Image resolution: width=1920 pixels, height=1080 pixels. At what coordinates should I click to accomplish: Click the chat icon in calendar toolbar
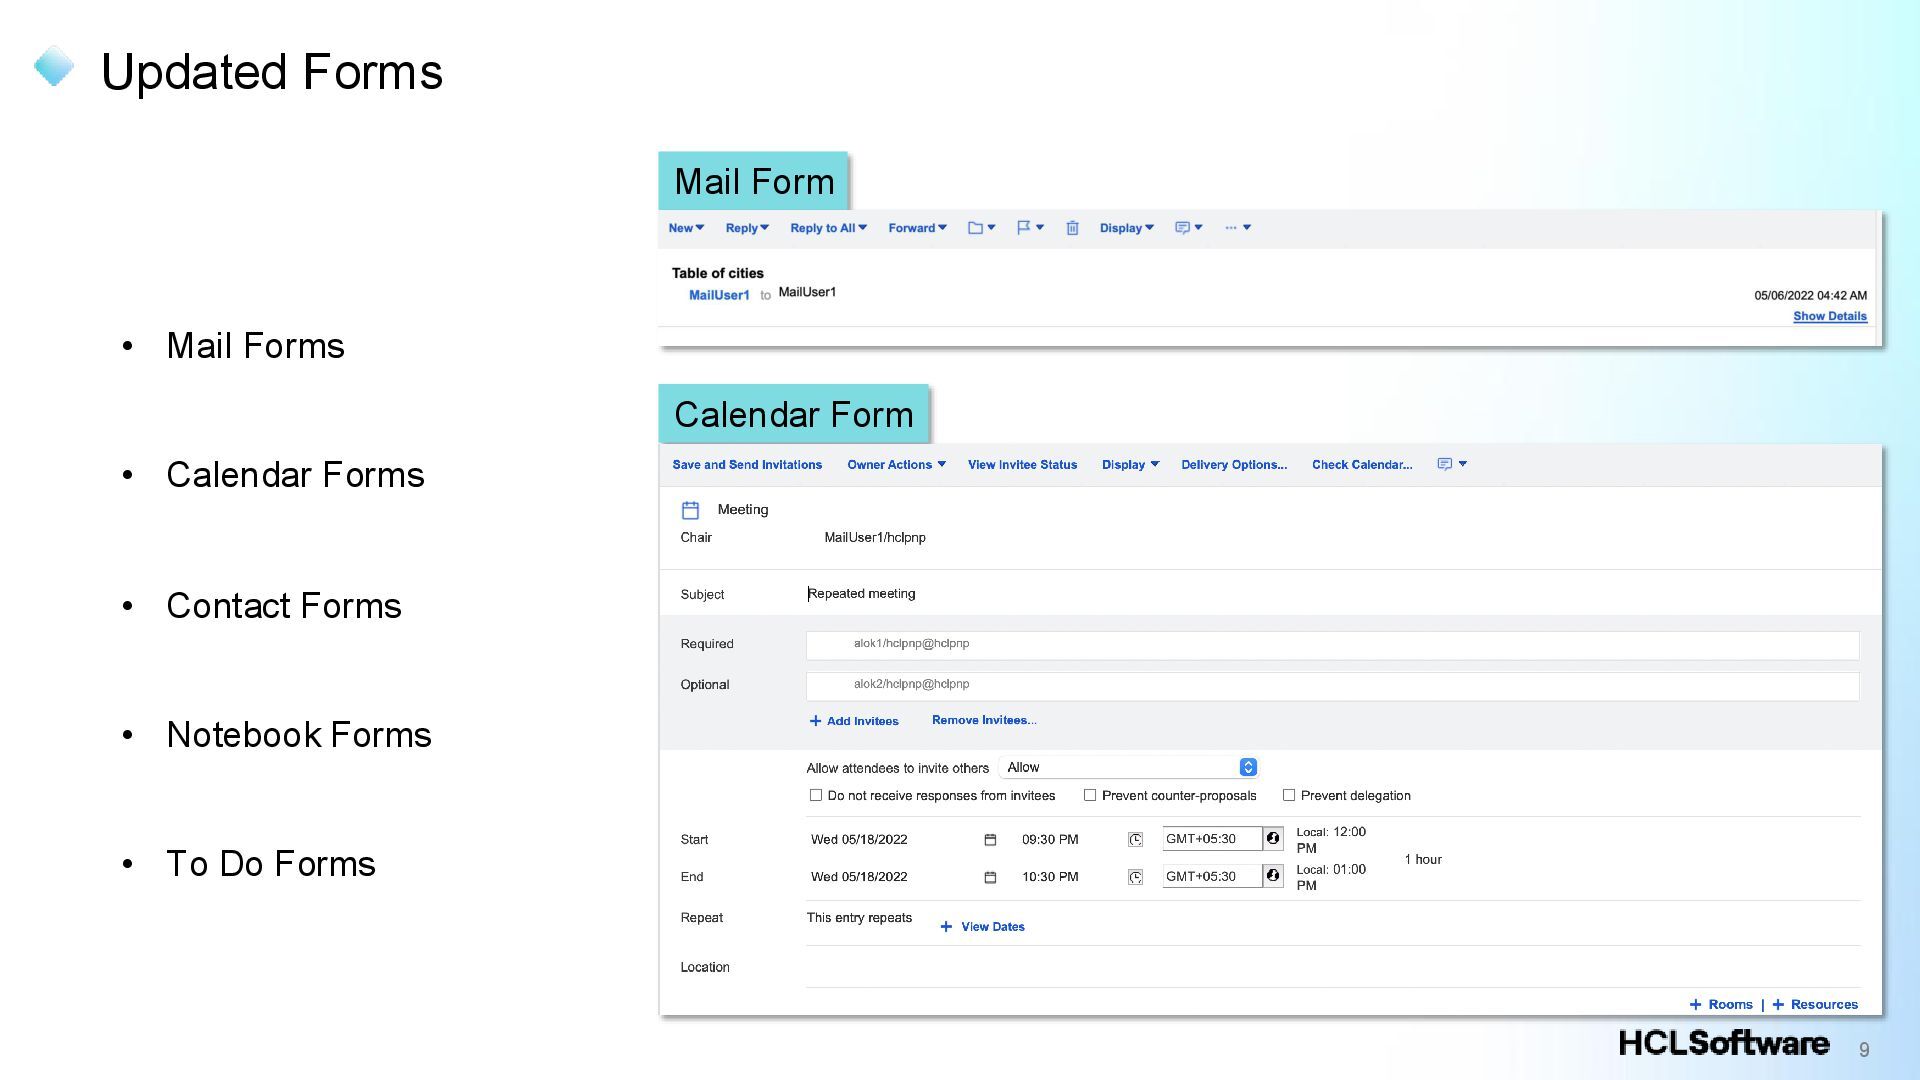coord(1444,464)
